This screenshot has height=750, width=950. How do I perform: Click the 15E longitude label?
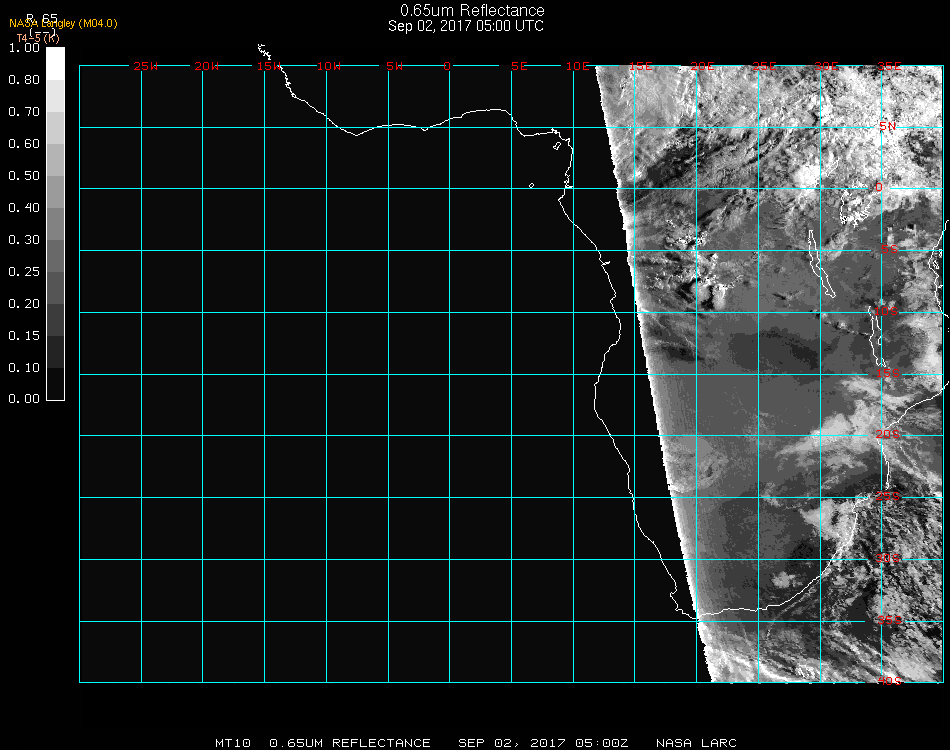tap(641, 66)
